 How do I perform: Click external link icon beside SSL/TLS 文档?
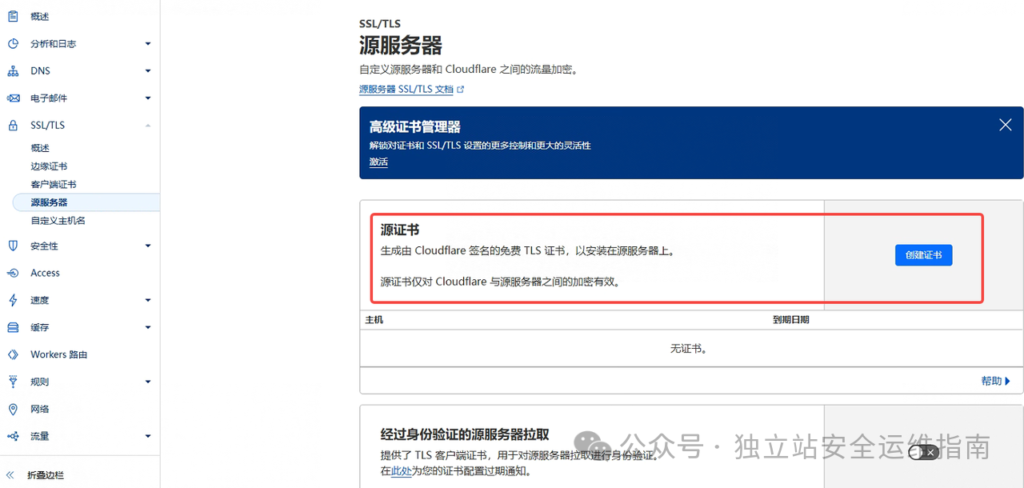tap(460, 89)
